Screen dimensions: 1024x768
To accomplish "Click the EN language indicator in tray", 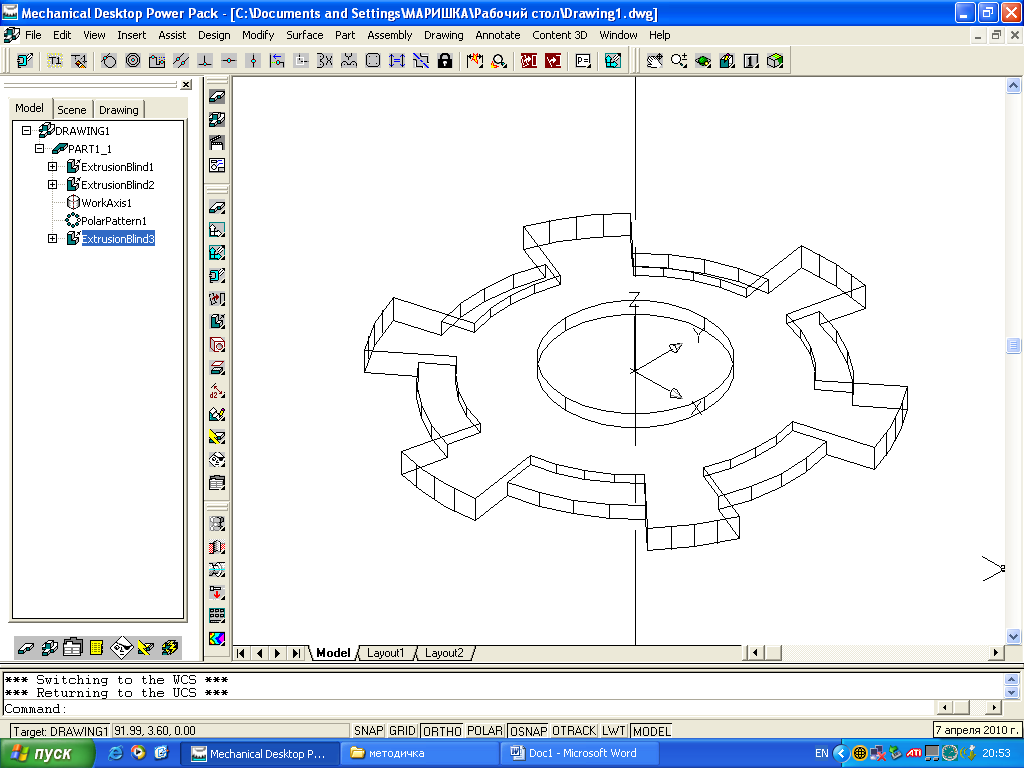I will [x=822, y=753].
